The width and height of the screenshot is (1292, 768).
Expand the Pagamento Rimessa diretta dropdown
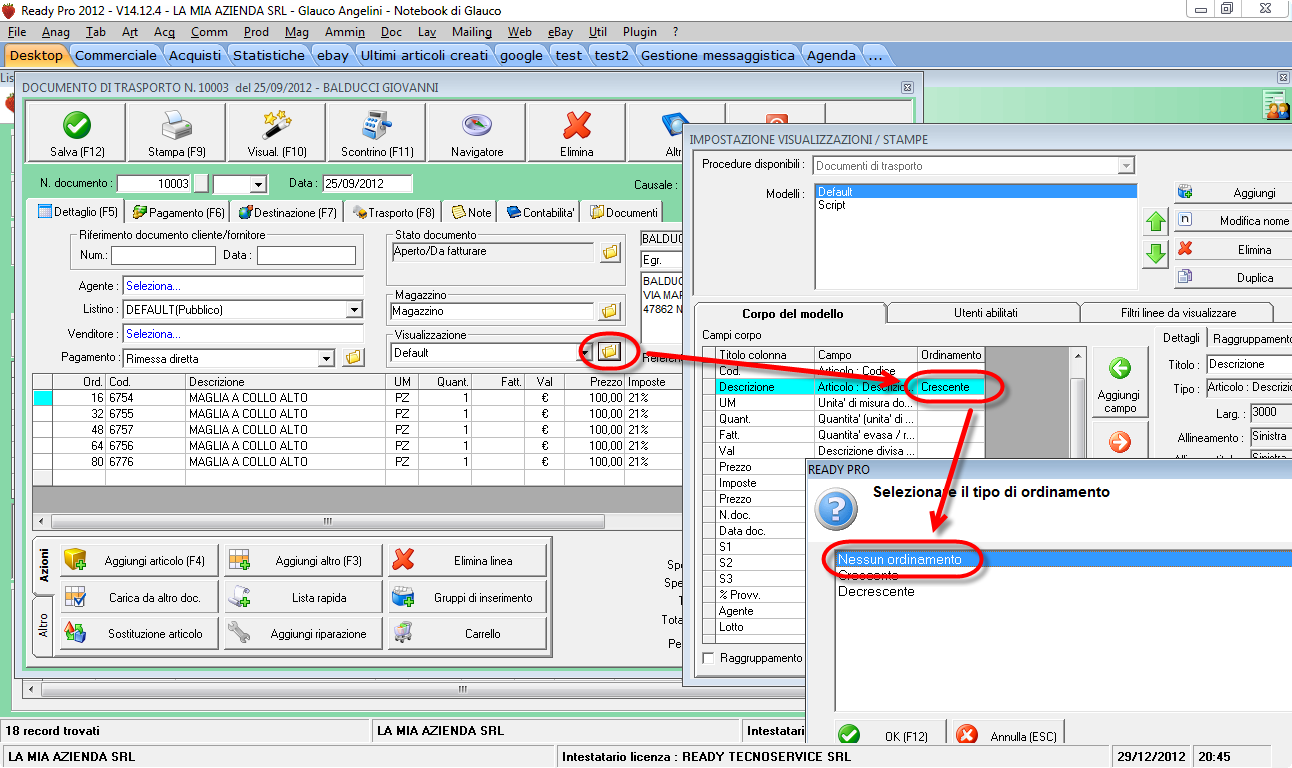326,358
